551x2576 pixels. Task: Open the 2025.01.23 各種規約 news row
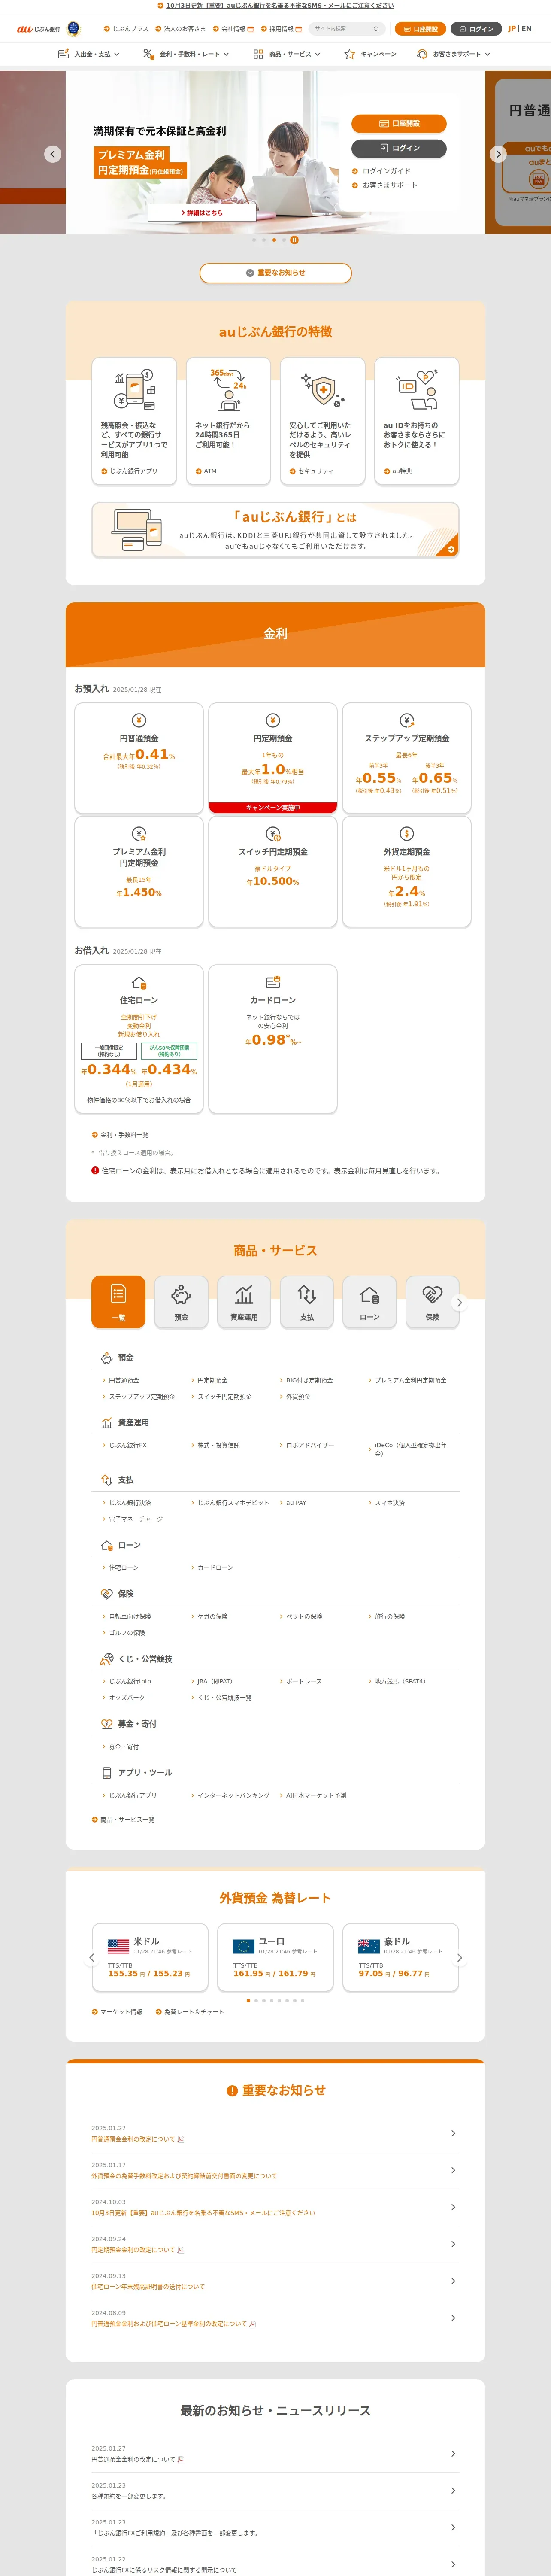tap(275, 2490)
